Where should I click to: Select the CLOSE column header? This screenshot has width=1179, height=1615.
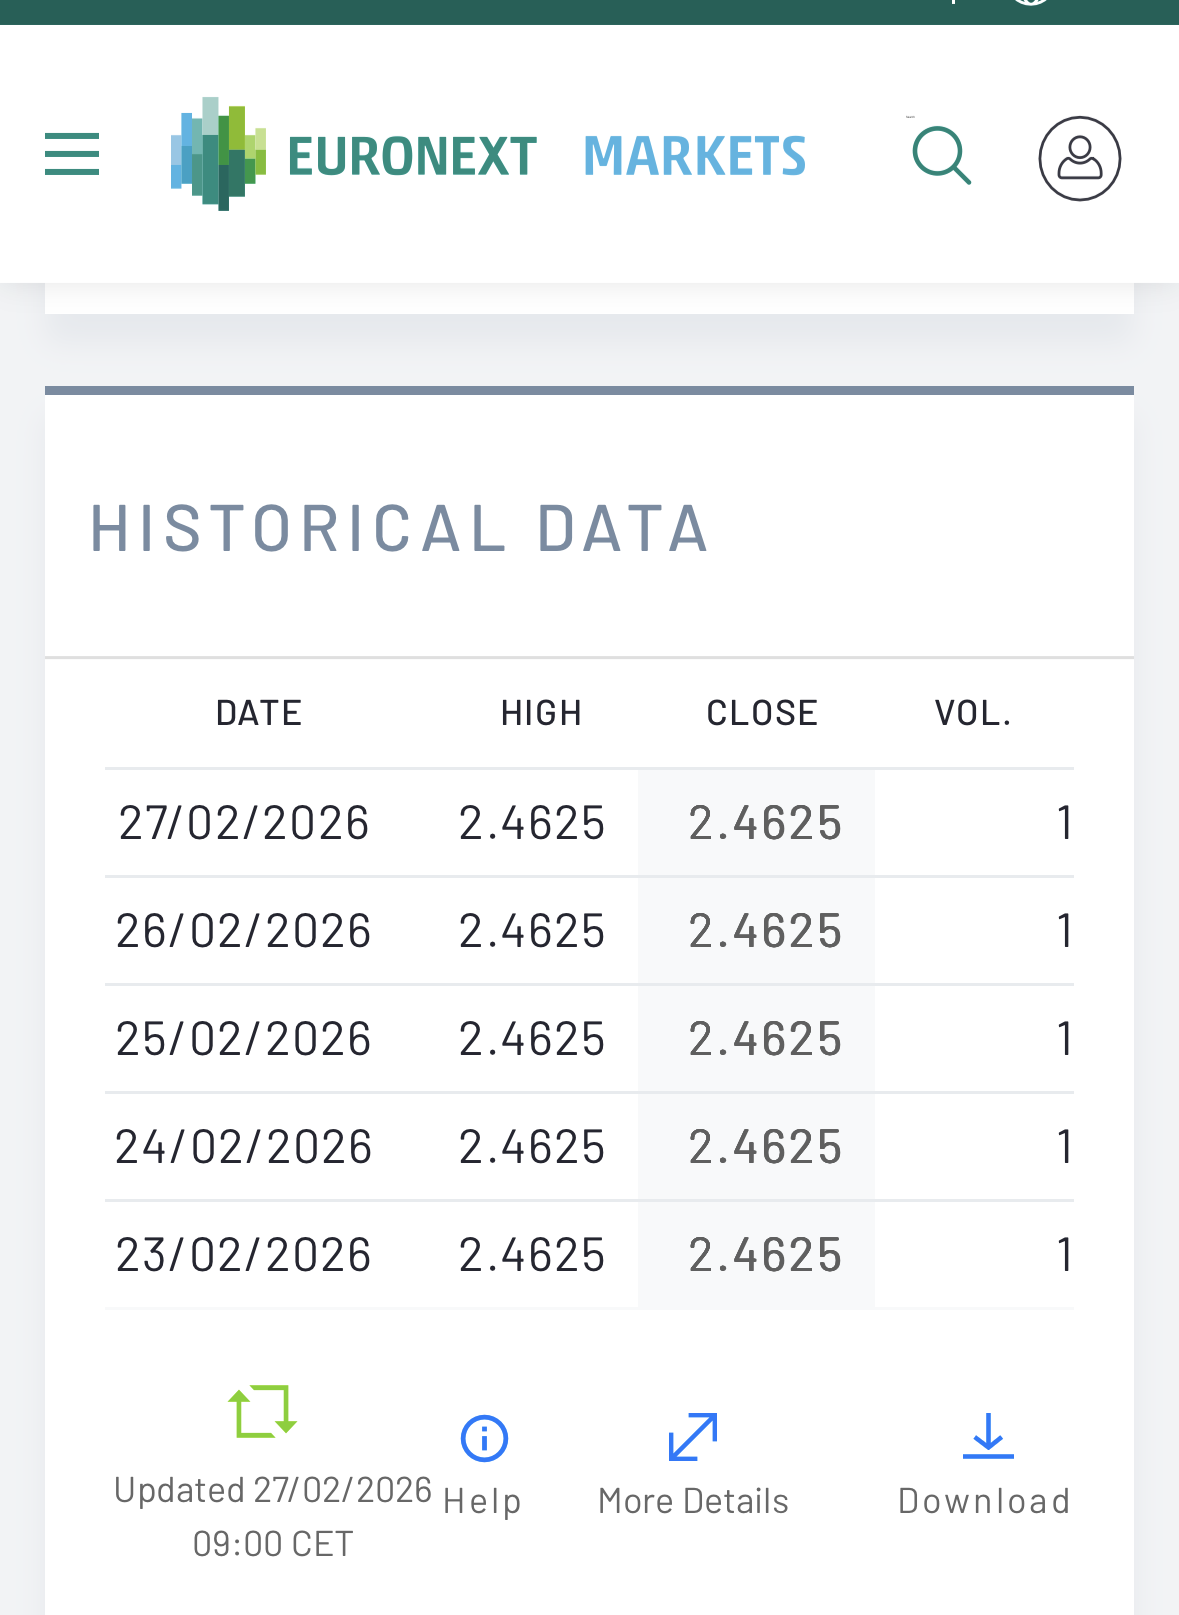pos(762,713)
